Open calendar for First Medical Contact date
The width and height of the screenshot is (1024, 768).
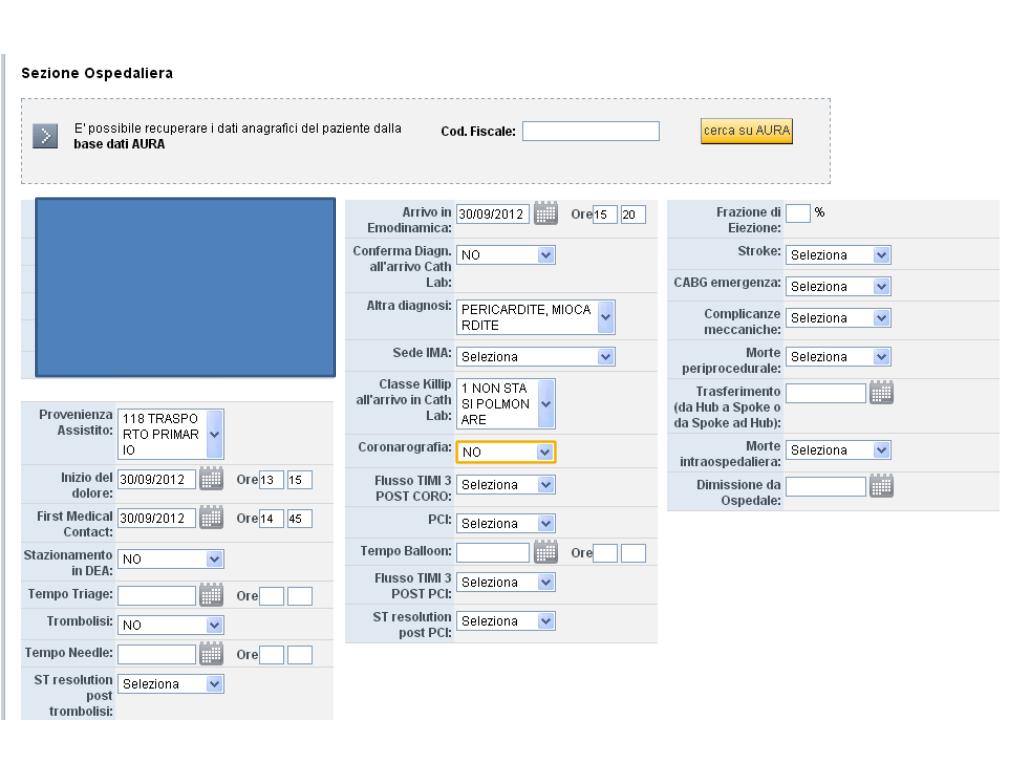click(x=212, y=518)
